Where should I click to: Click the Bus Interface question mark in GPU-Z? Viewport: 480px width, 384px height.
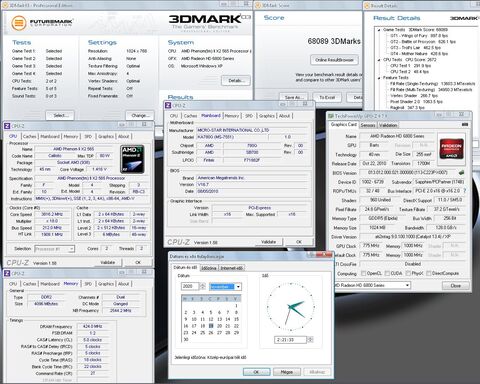click(465, 191)
